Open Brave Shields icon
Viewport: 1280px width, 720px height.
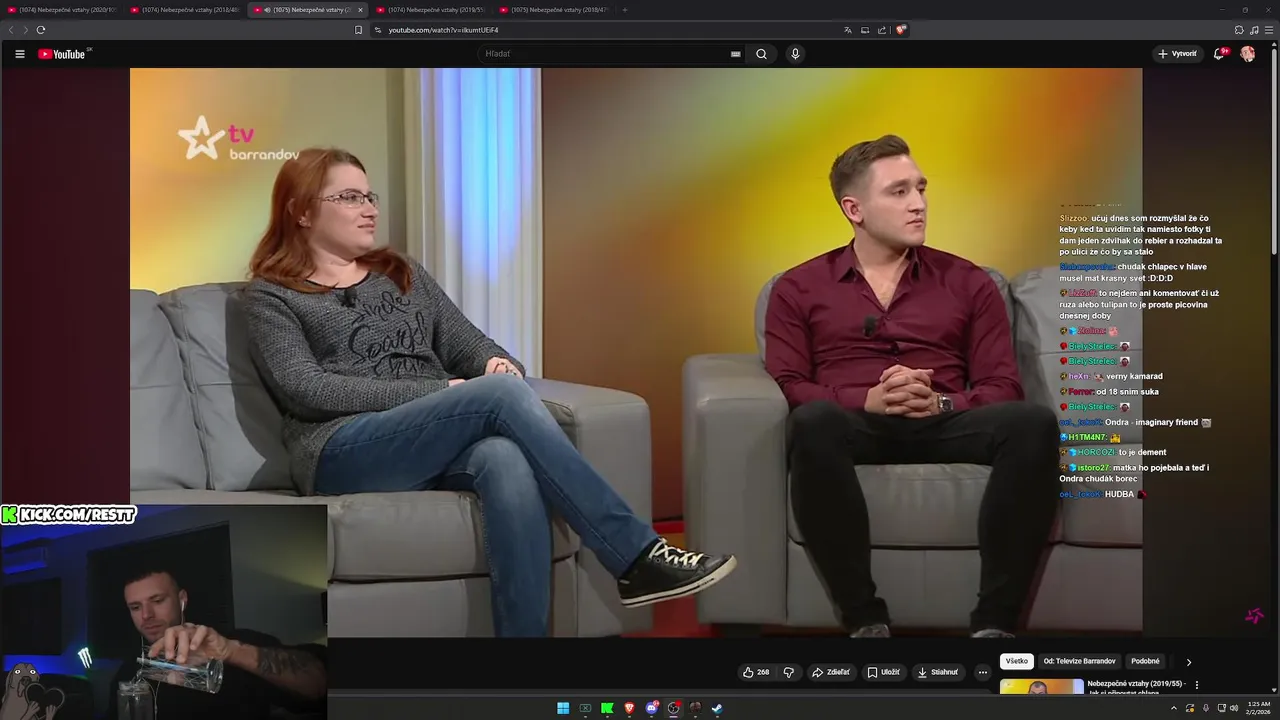click(x=901, y=30)
